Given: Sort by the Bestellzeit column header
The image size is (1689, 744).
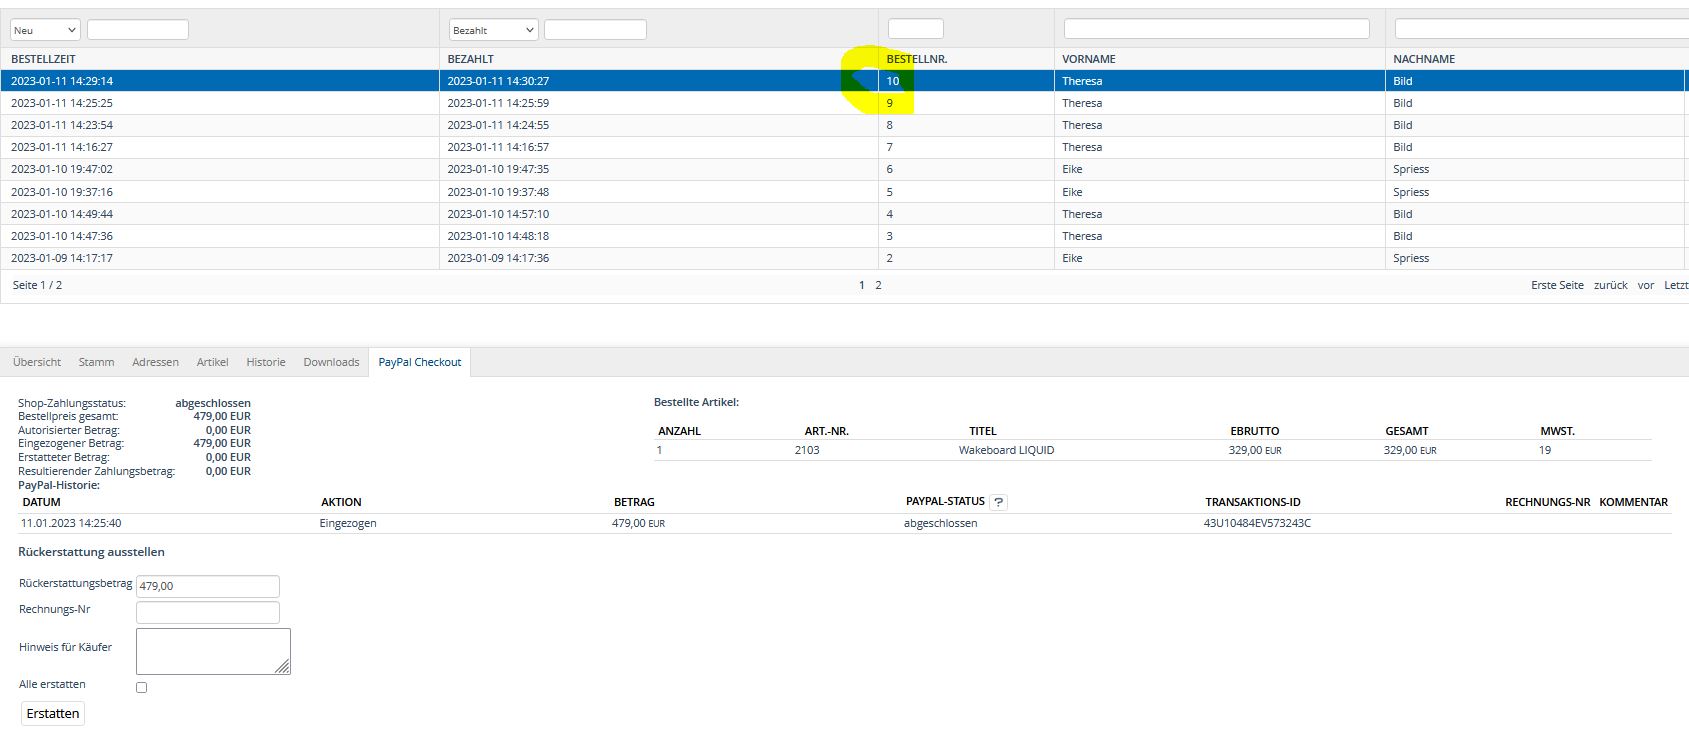Looking at the screenshot, I should [43, 59].
